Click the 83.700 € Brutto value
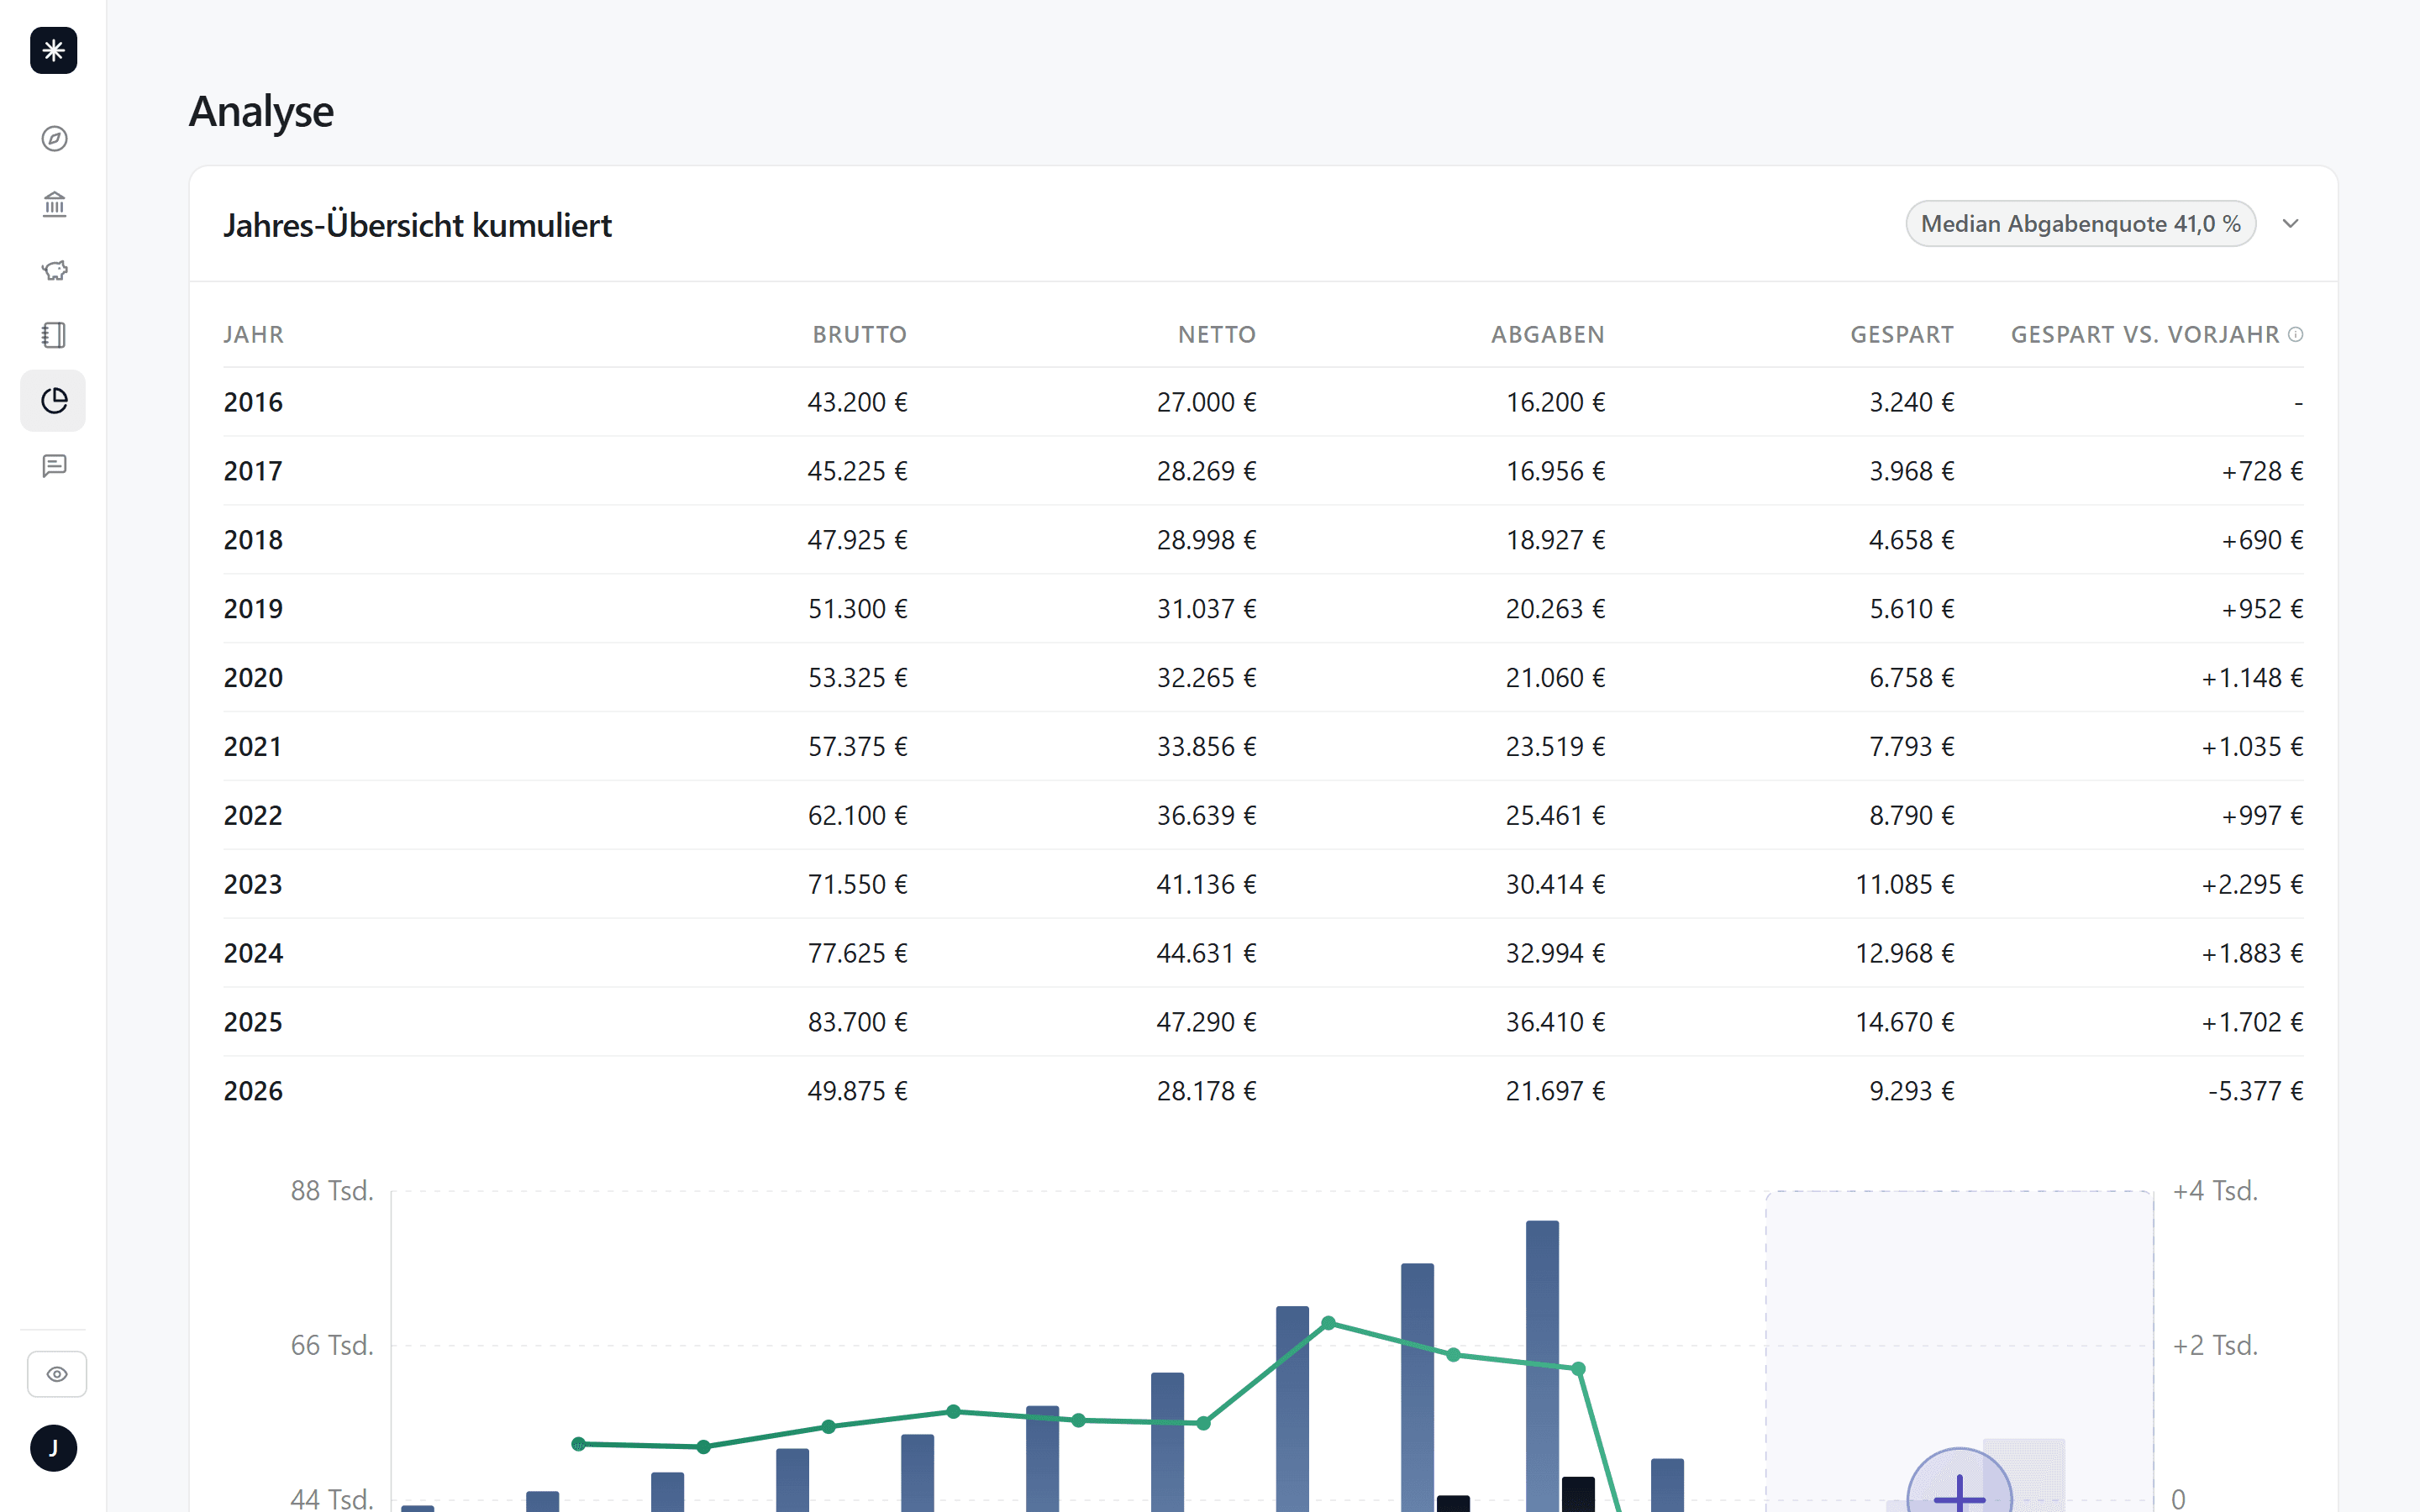This screenshot has height=1512, width=2420. click(858, 1024)
